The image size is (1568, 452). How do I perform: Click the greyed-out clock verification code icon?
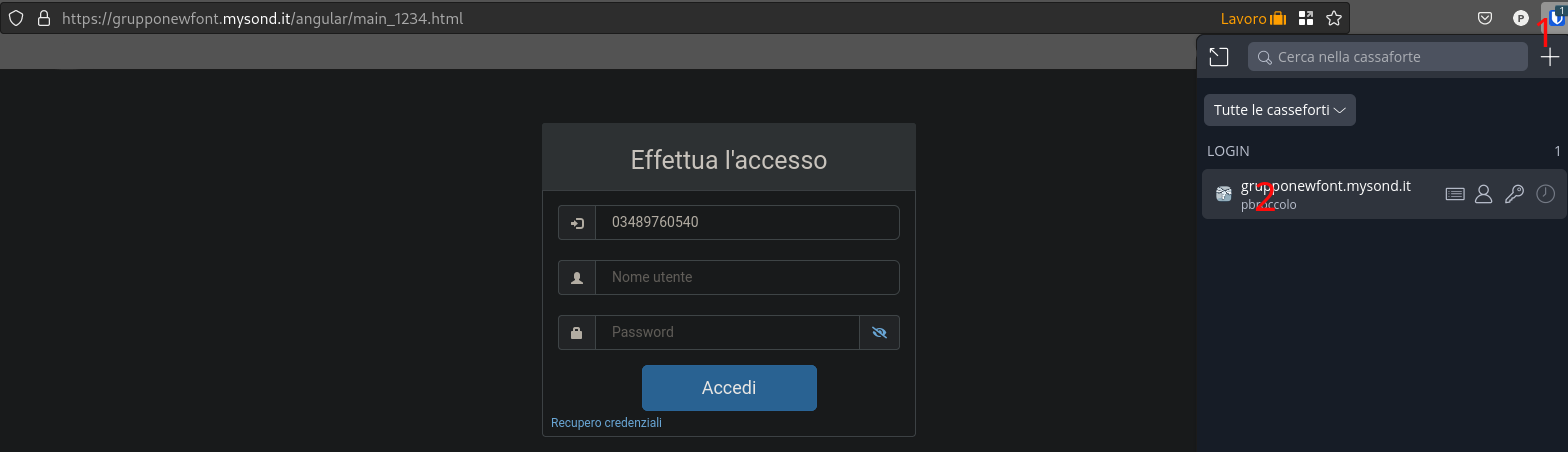(x=1545, y=194)
